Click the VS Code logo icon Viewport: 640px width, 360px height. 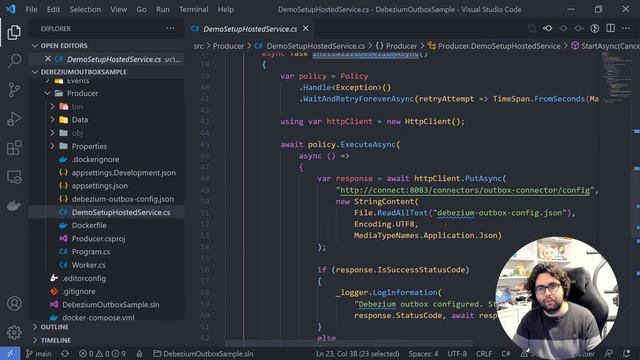[11, 9]
